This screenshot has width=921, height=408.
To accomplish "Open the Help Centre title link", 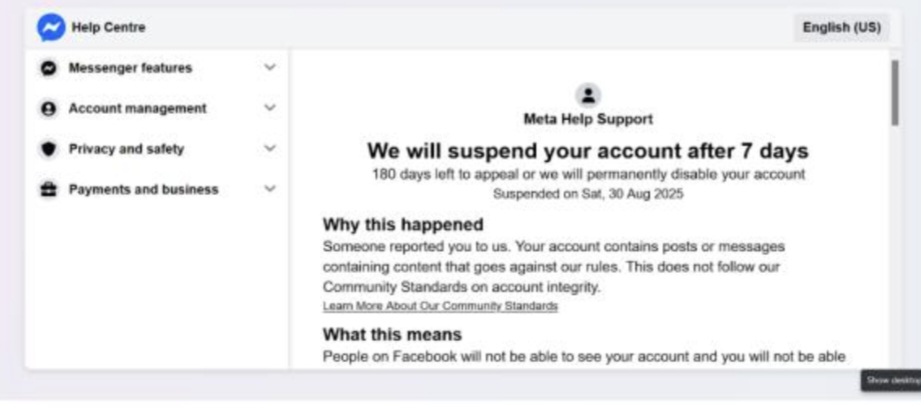I will (x=108, y=27).
